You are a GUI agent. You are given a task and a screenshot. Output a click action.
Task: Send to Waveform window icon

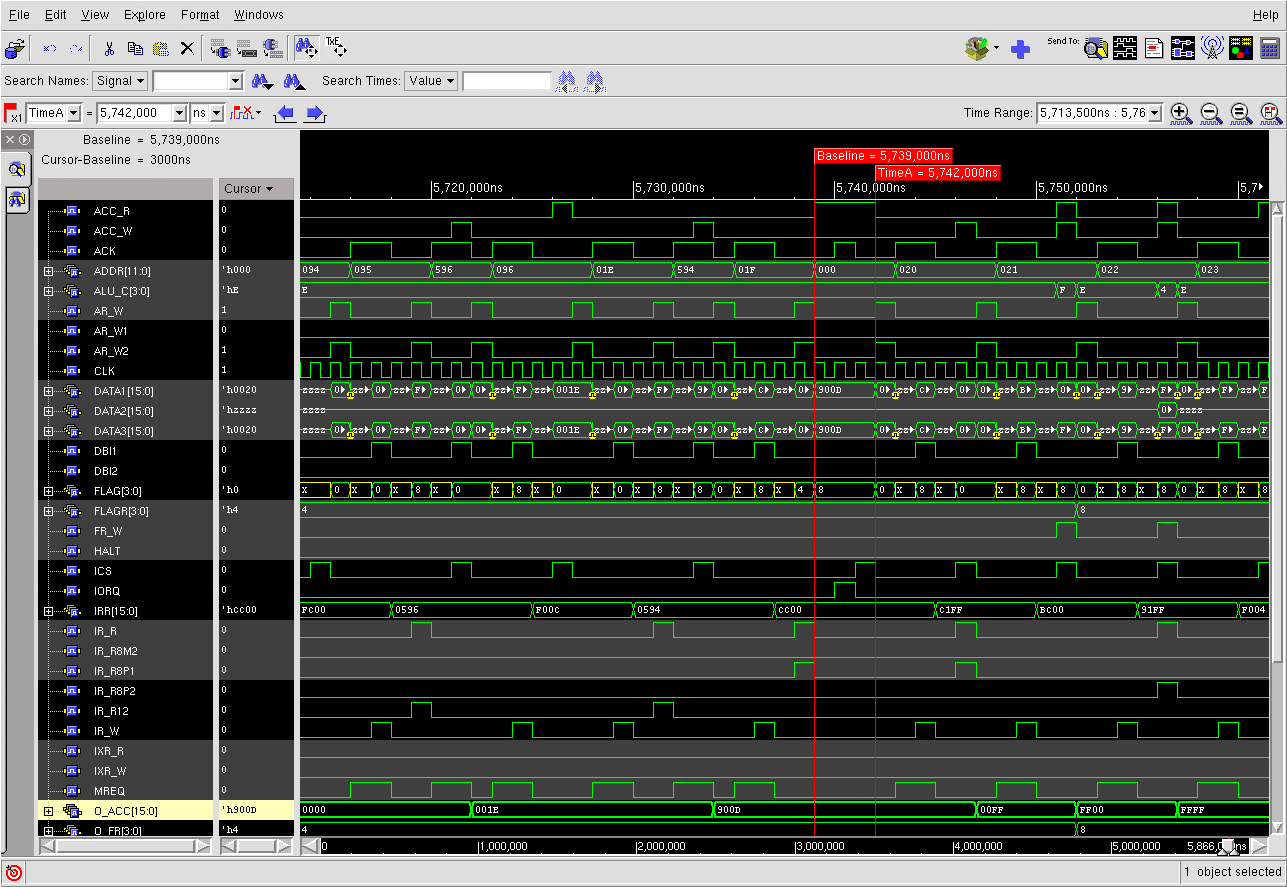[1125, 48]
